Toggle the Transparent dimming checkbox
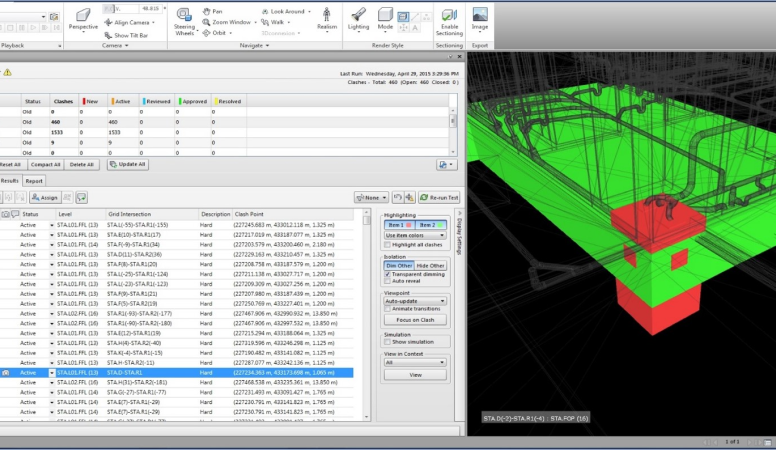This screenshot has width=776, height=450. click(389, 274)
